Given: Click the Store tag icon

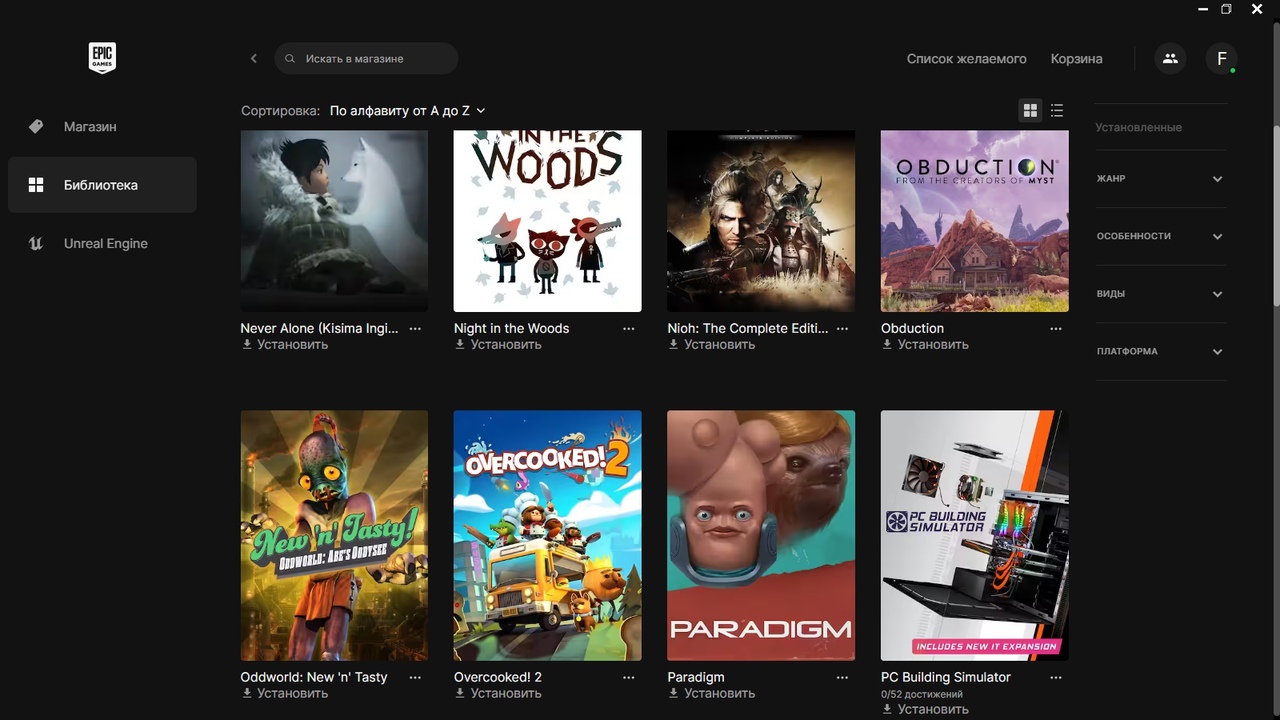Looking at the screenshot, I should click(36, 126).
